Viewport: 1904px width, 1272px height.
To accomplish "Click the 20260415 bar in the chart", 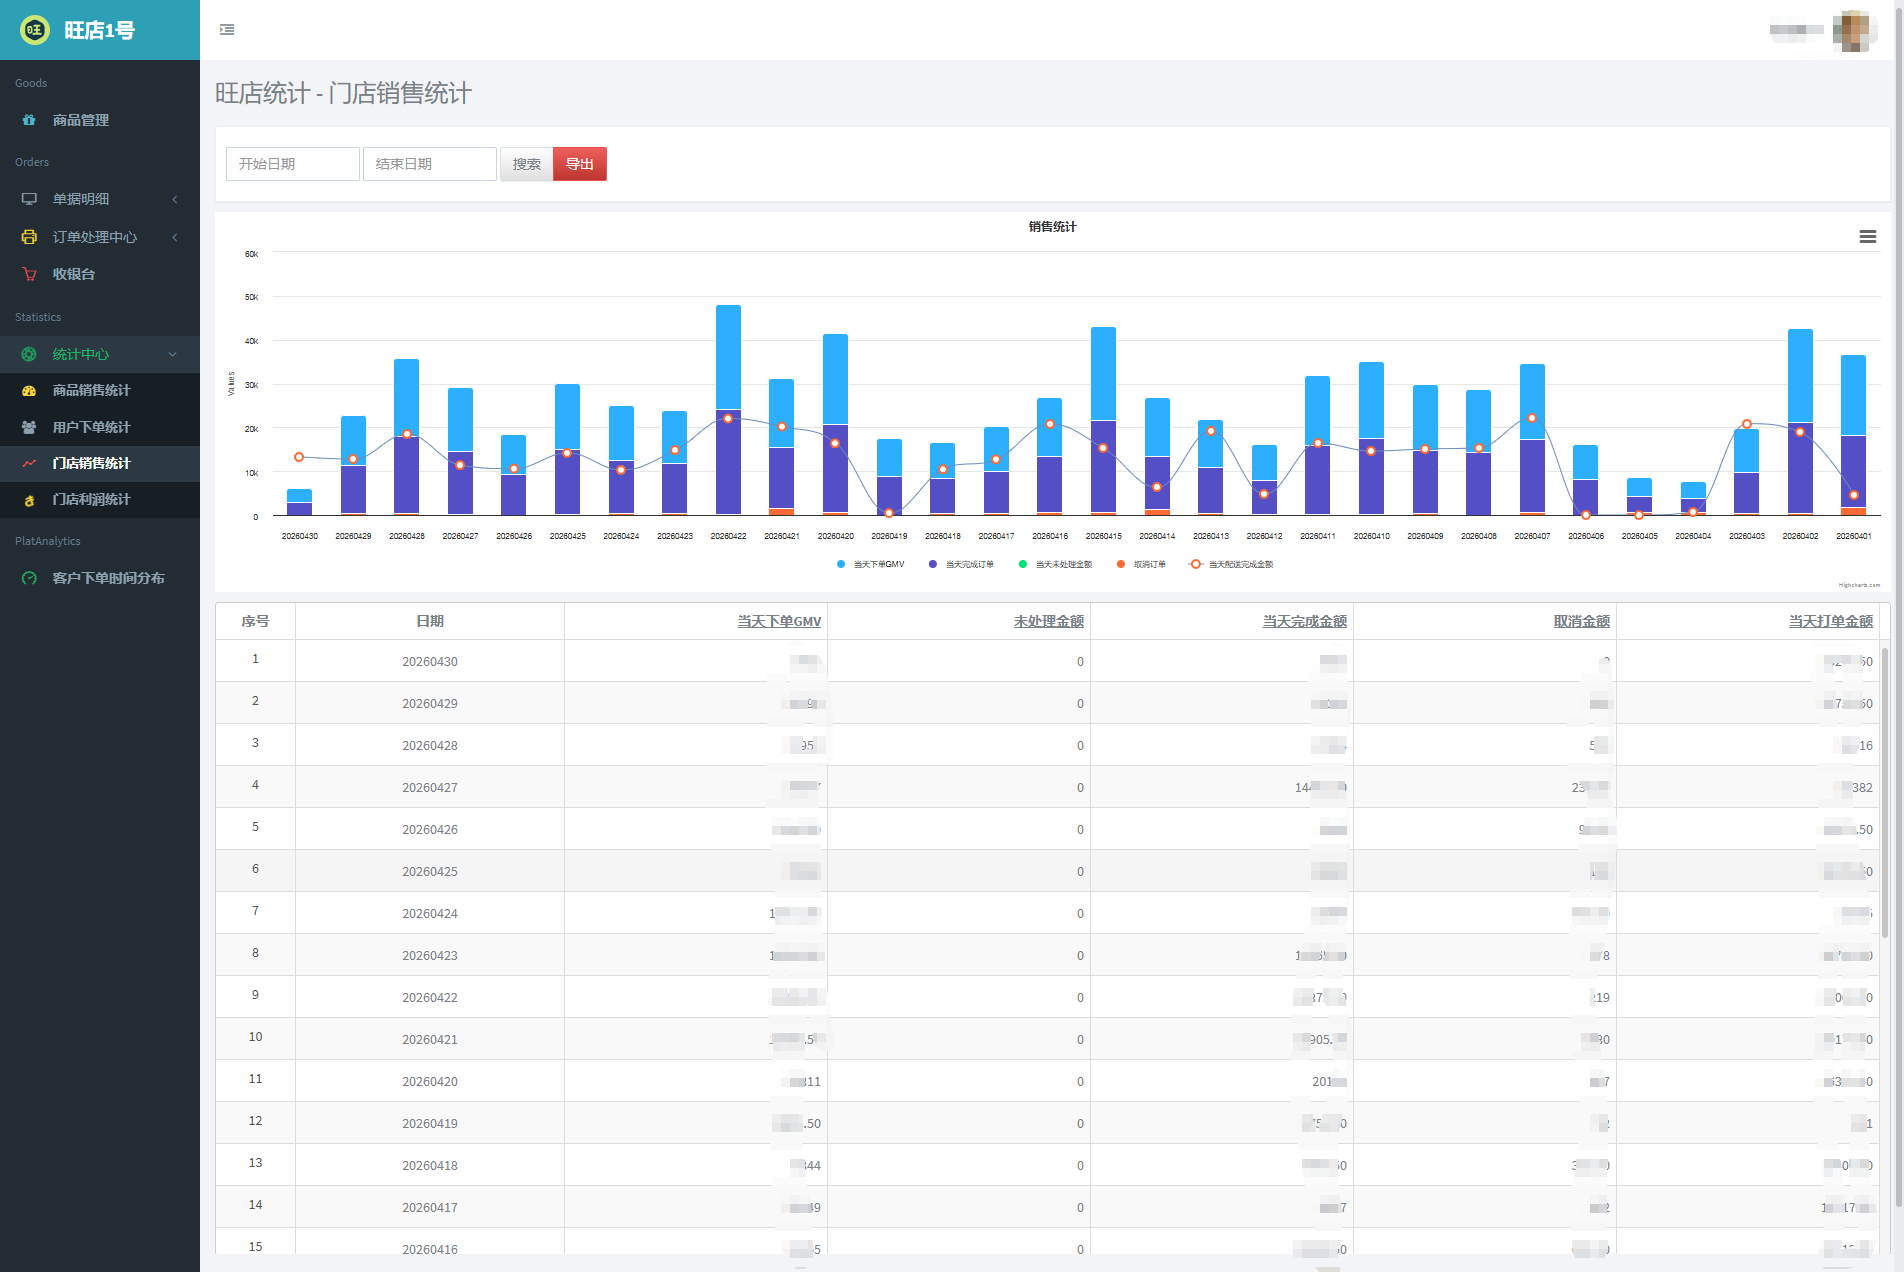I will [x=1104, y=421].
